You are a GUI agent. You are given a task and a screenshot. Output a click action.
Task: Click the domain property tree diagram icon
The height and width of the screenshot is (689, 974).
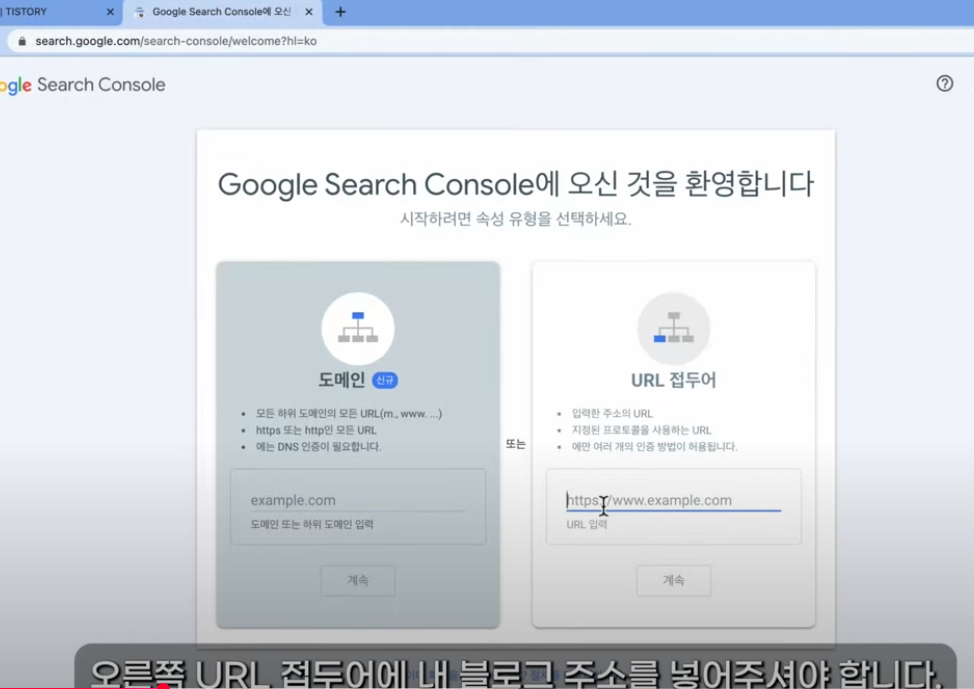click(357, 328)
